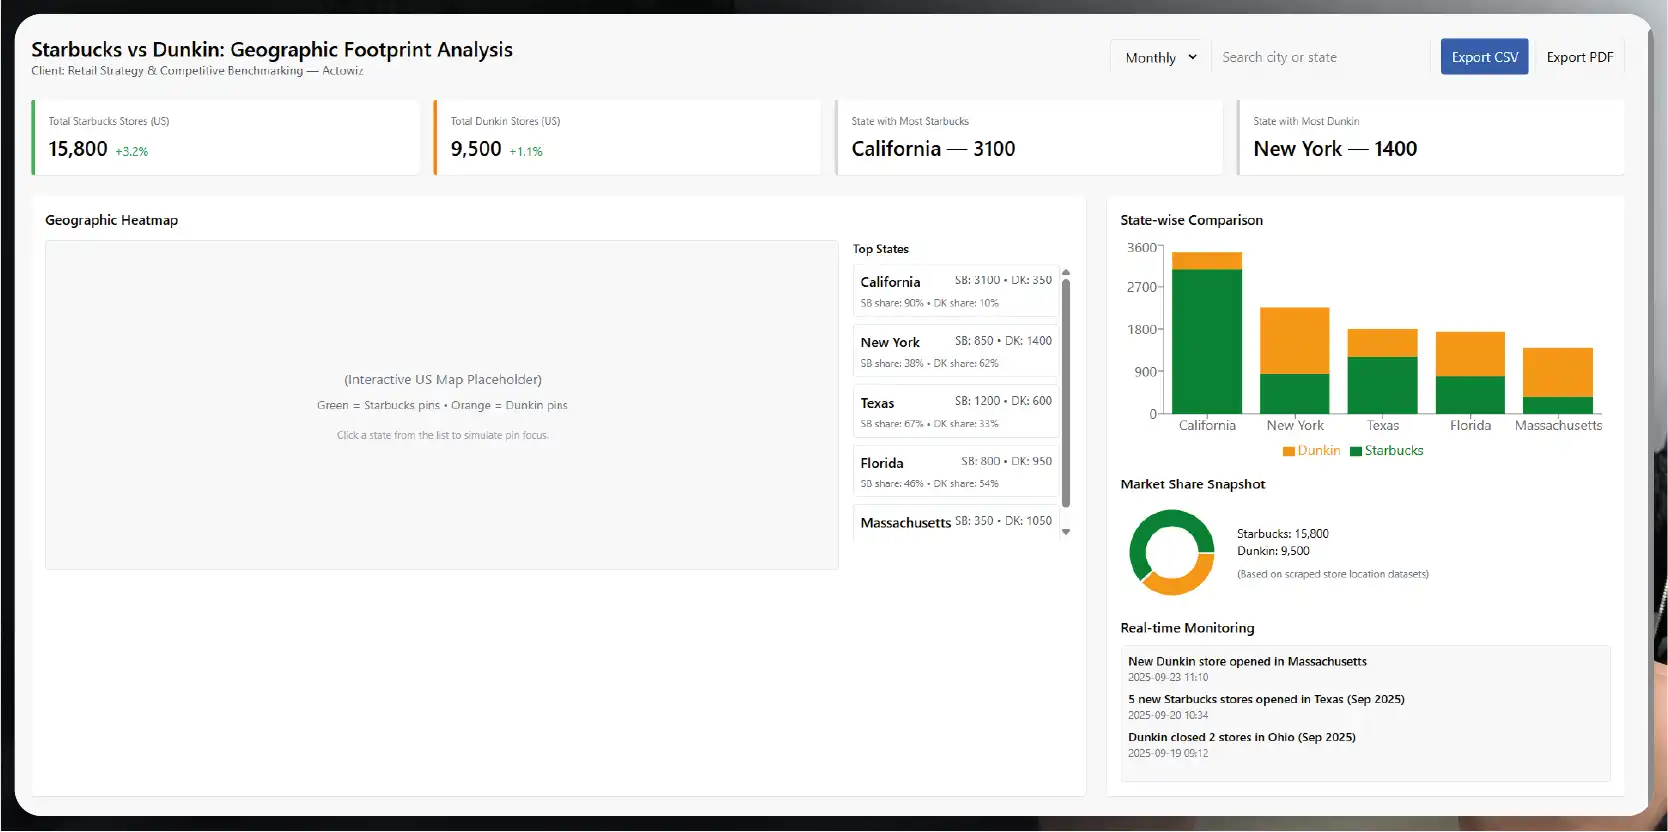The image size is (1668, 832).
Task: Click the Market Share donut chart
Action: [x=1171, y=552]
